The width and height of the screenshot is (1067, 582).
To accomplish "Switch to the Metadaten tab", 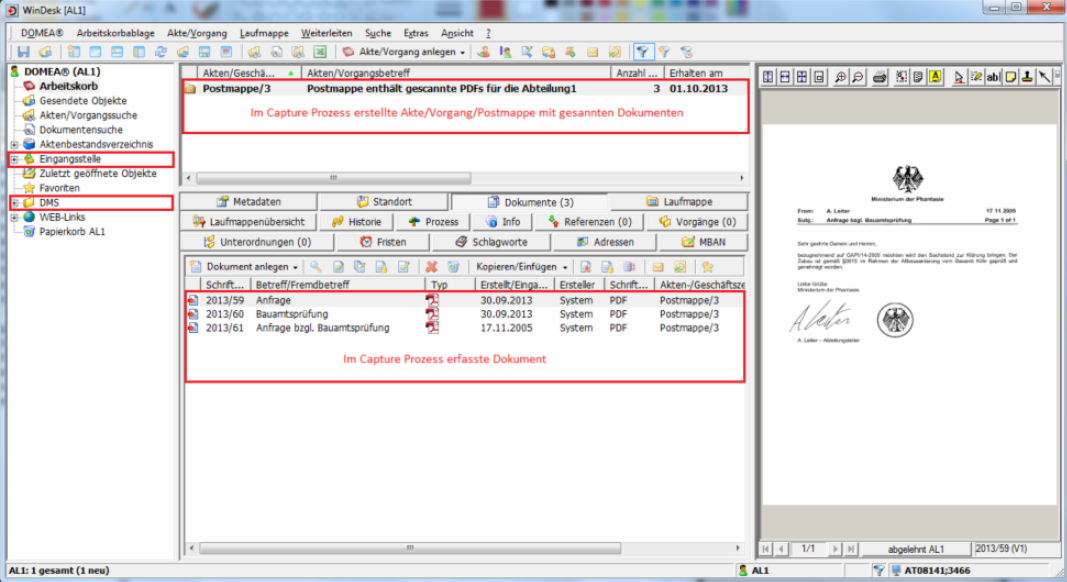I will coord(249,202).
